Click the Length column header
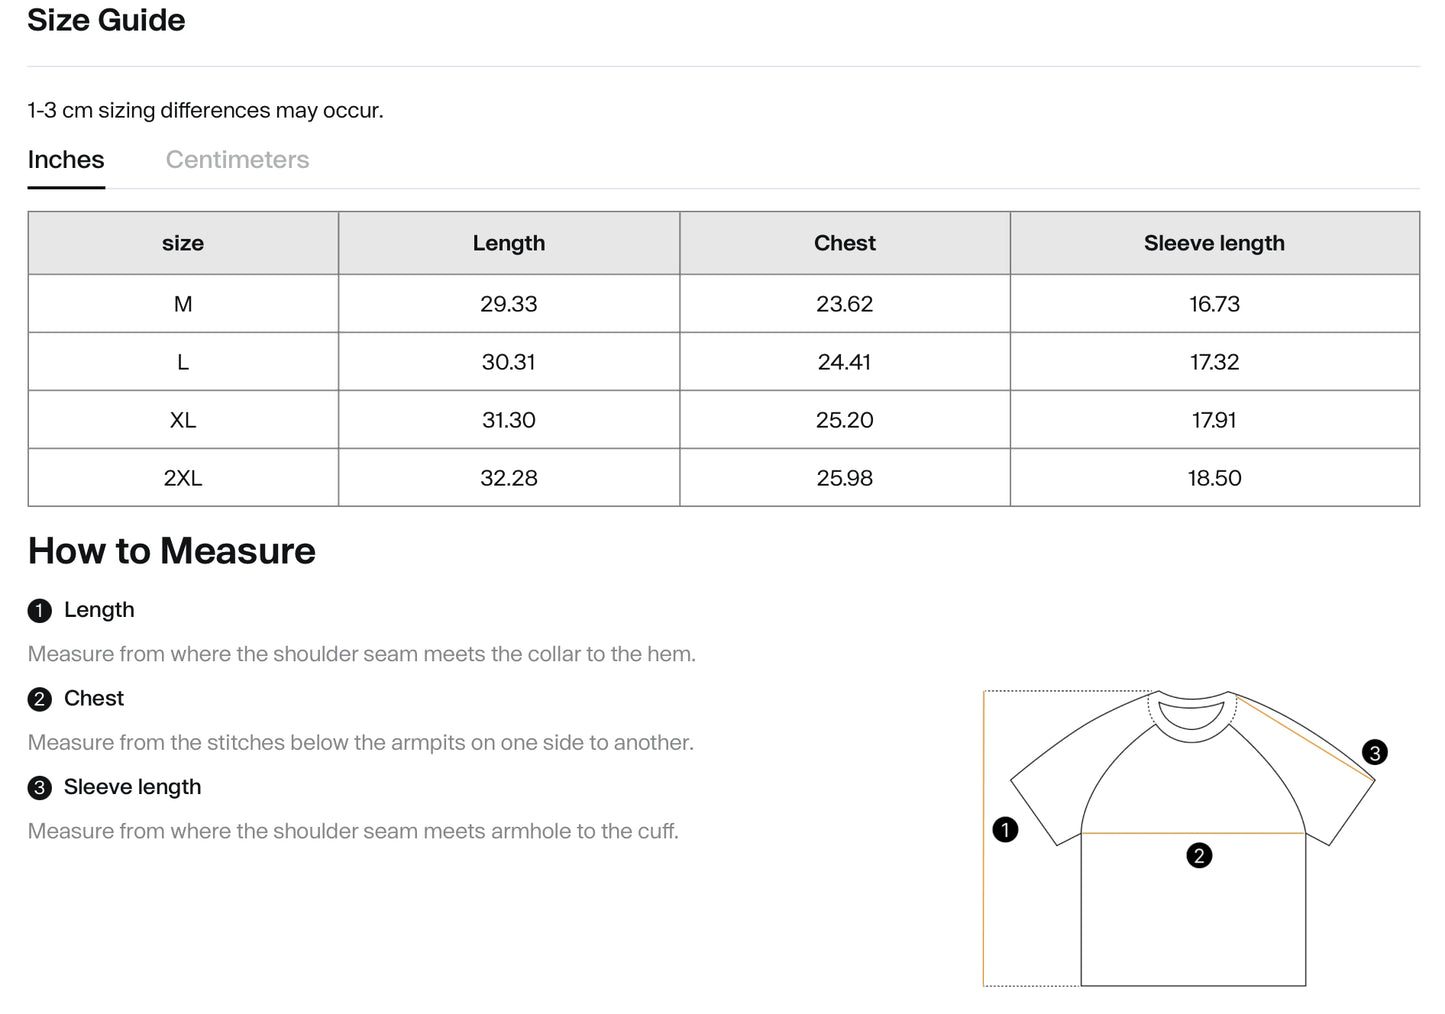Screen dimensions: 1445x1014 pyautogui.click(x=509, y=243)
